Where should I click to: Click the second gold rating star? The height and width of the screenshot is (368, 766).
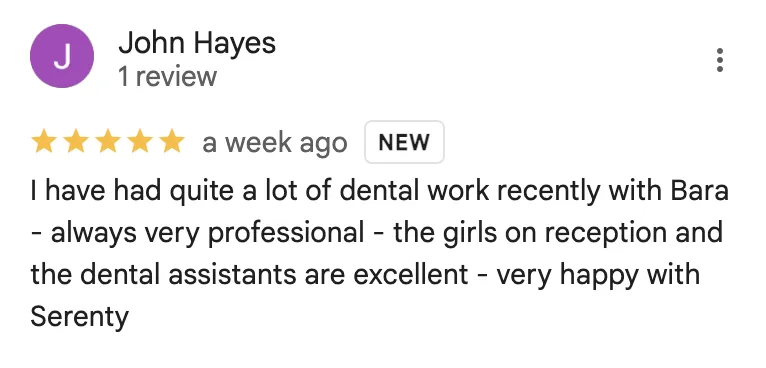pos(75,142)
